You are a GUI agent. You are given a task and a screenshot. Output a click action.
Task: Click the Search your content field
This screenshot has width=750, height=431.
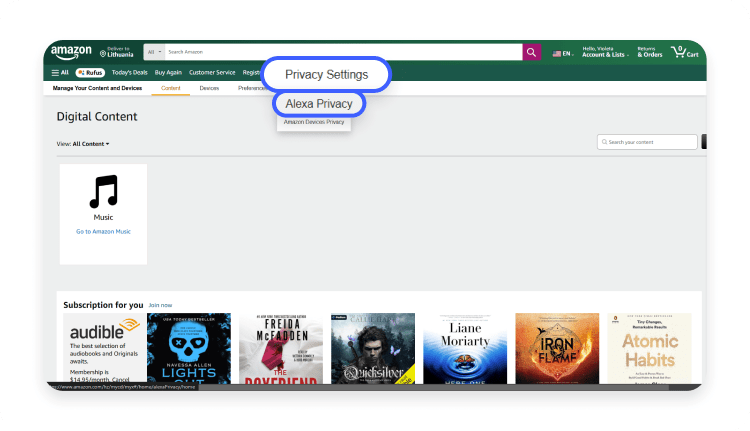[x=647, y=142]
